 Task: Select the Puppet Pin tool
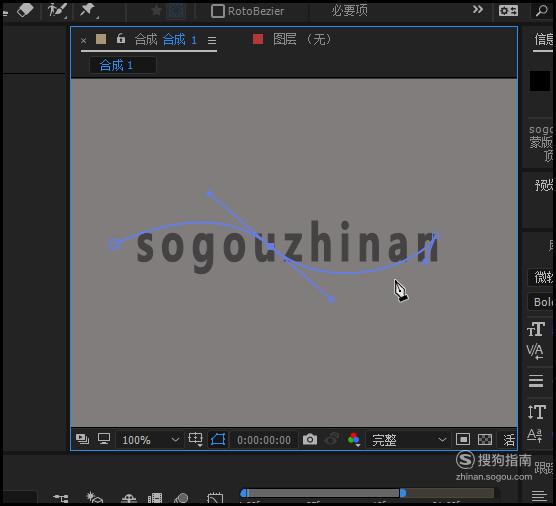(x=88, y=11)
